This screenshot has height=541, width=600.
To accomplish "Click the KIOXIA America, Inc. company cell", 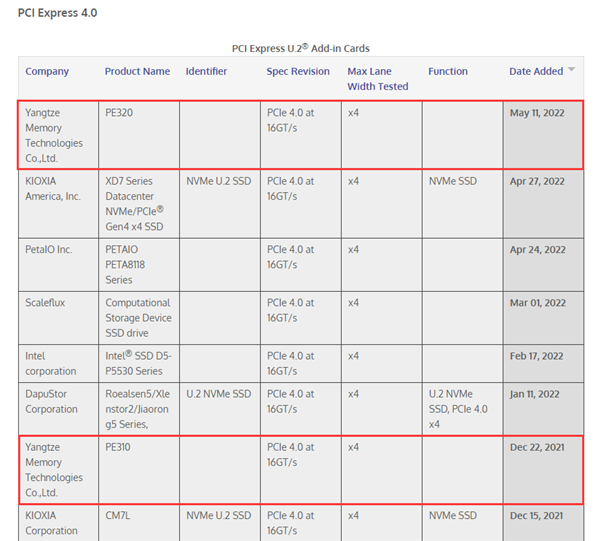I will 53,188.
